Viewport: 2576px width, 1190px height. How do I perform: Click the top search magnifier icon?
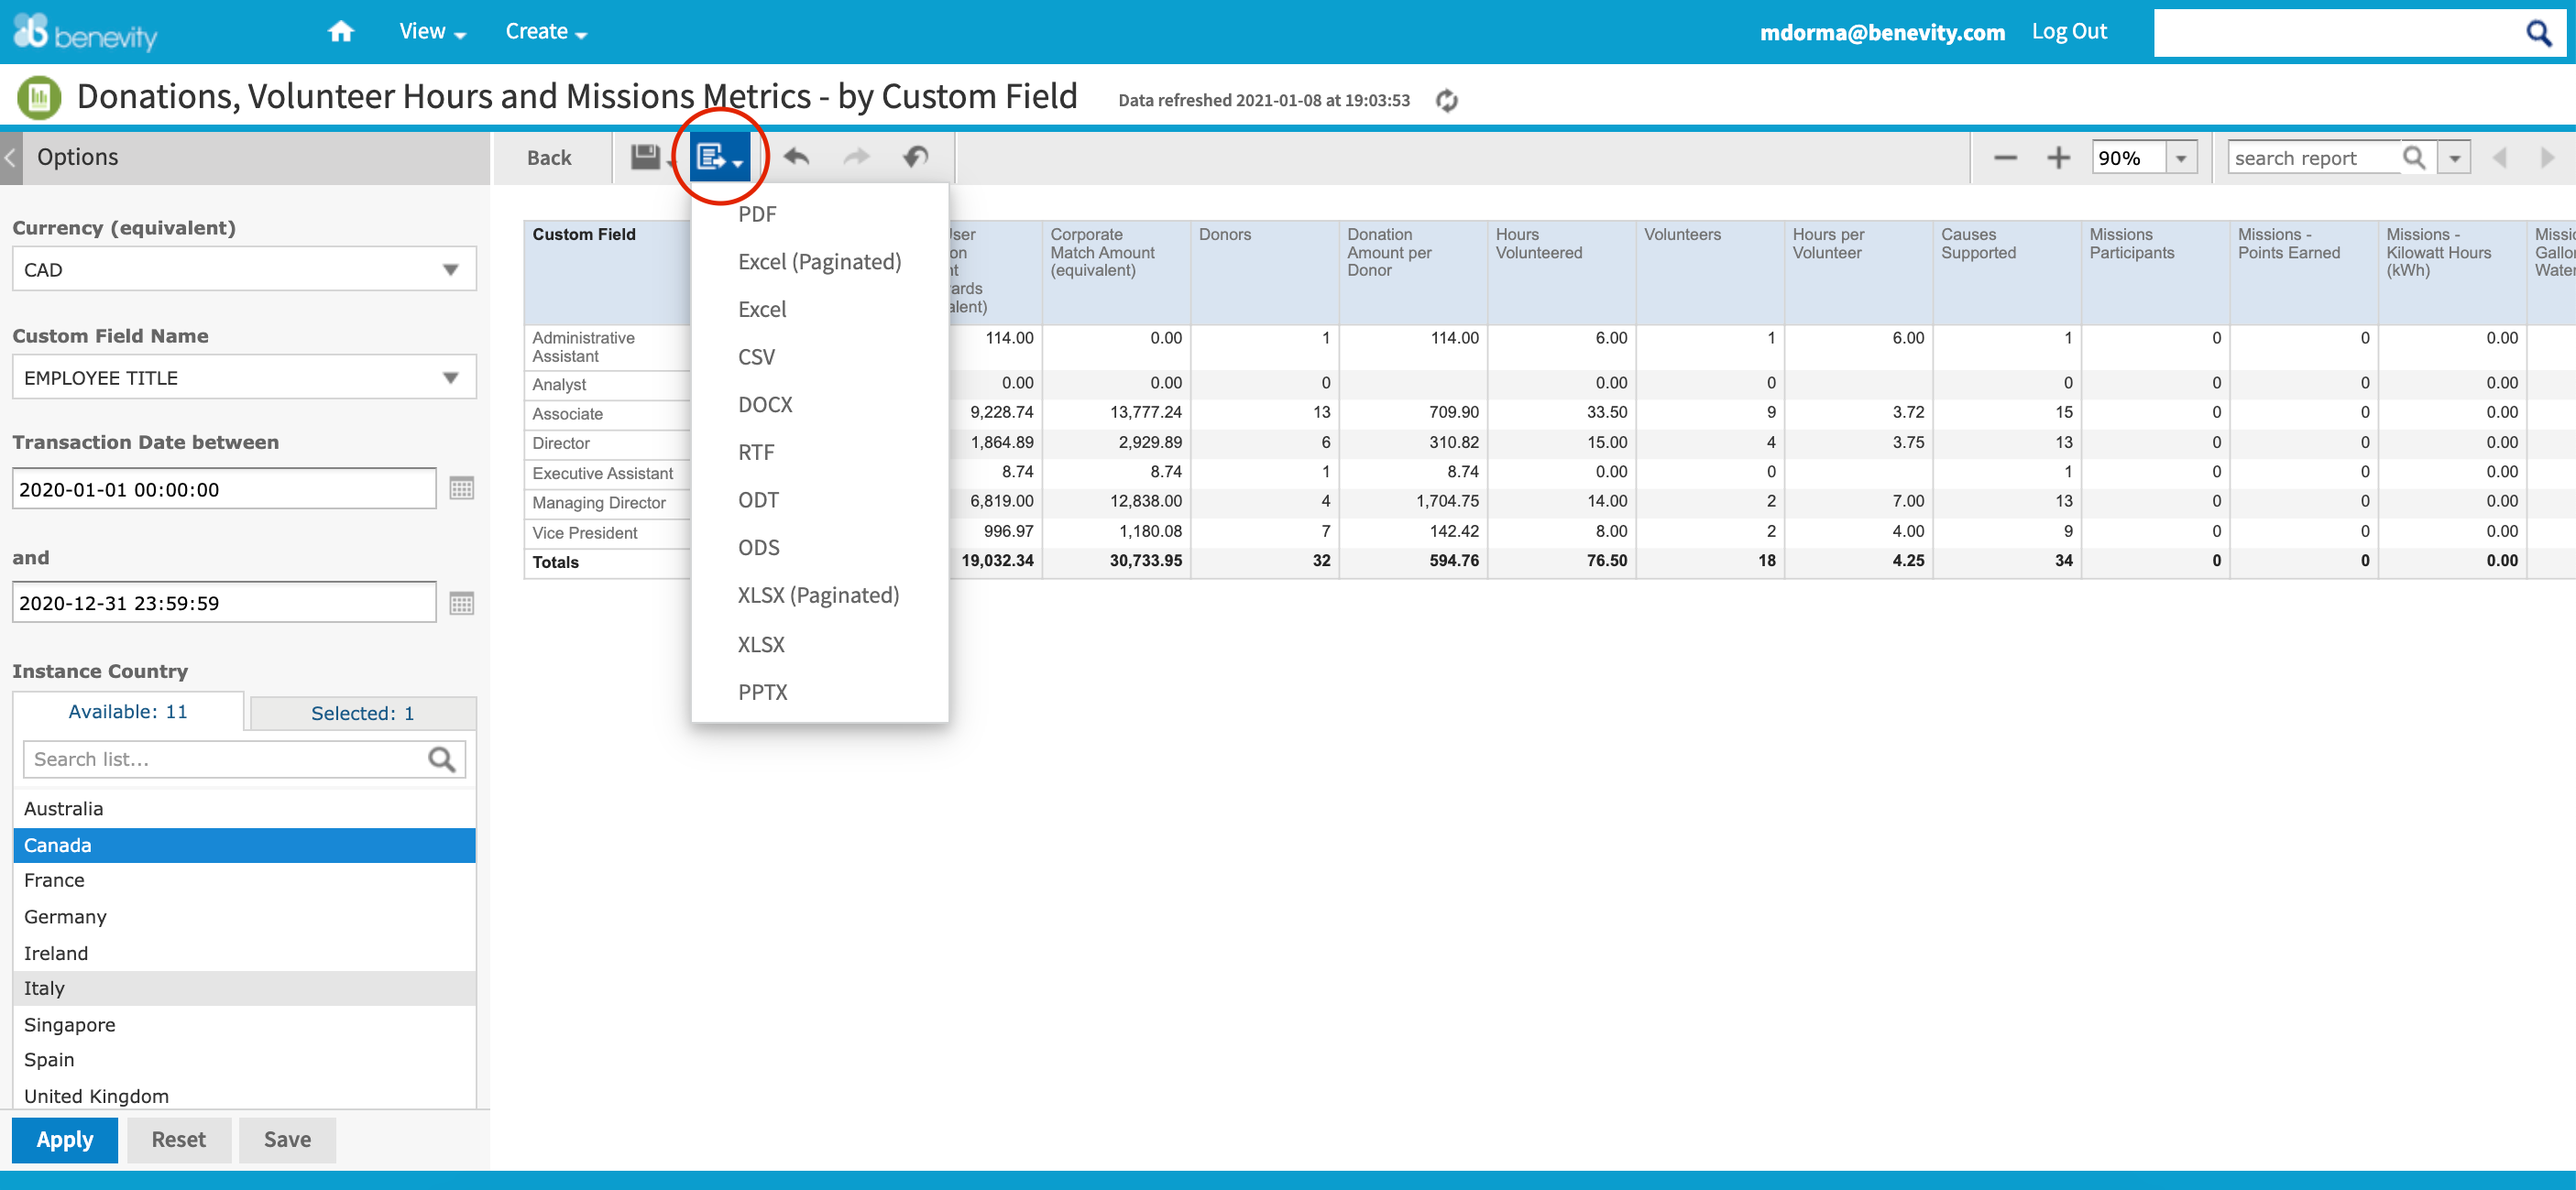coord(2538,33)
